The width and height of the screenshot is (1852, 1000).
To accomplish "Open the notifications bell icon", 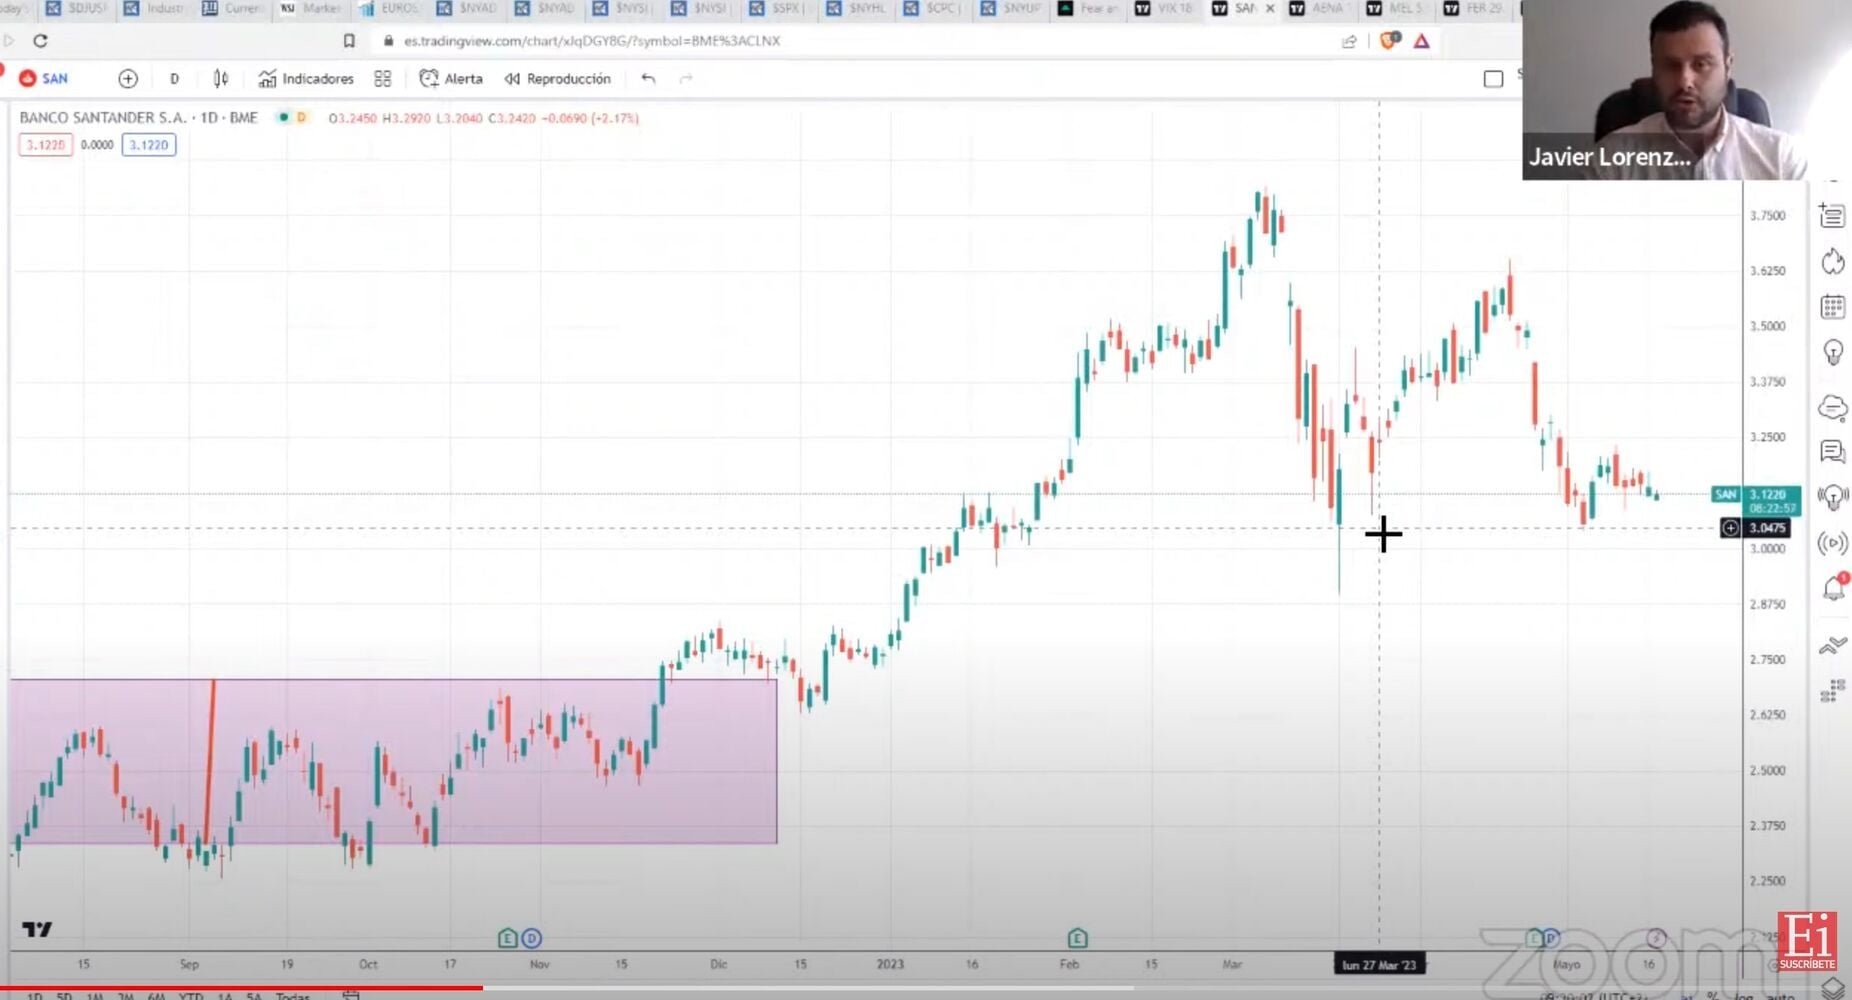I will click(x=1833, y=587).
